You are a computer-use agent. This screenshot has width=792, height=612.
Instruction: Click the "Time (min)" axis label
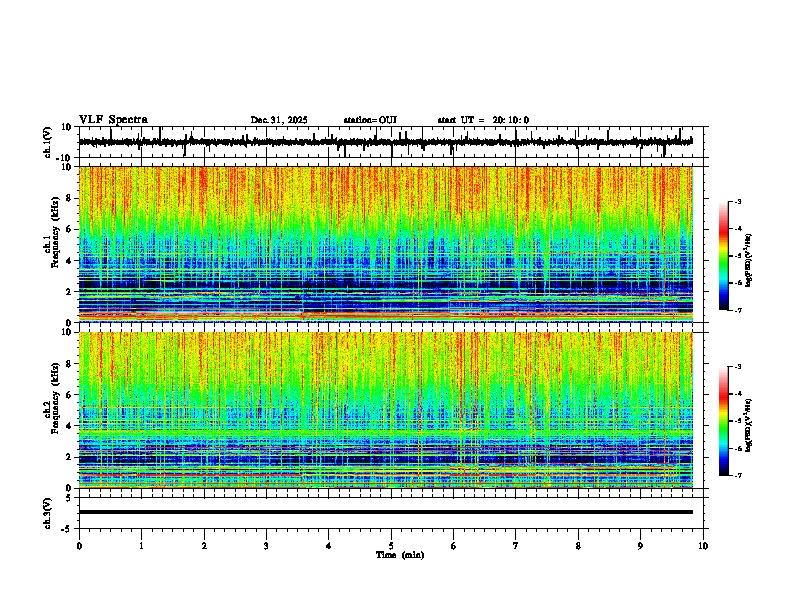point(400,555)
